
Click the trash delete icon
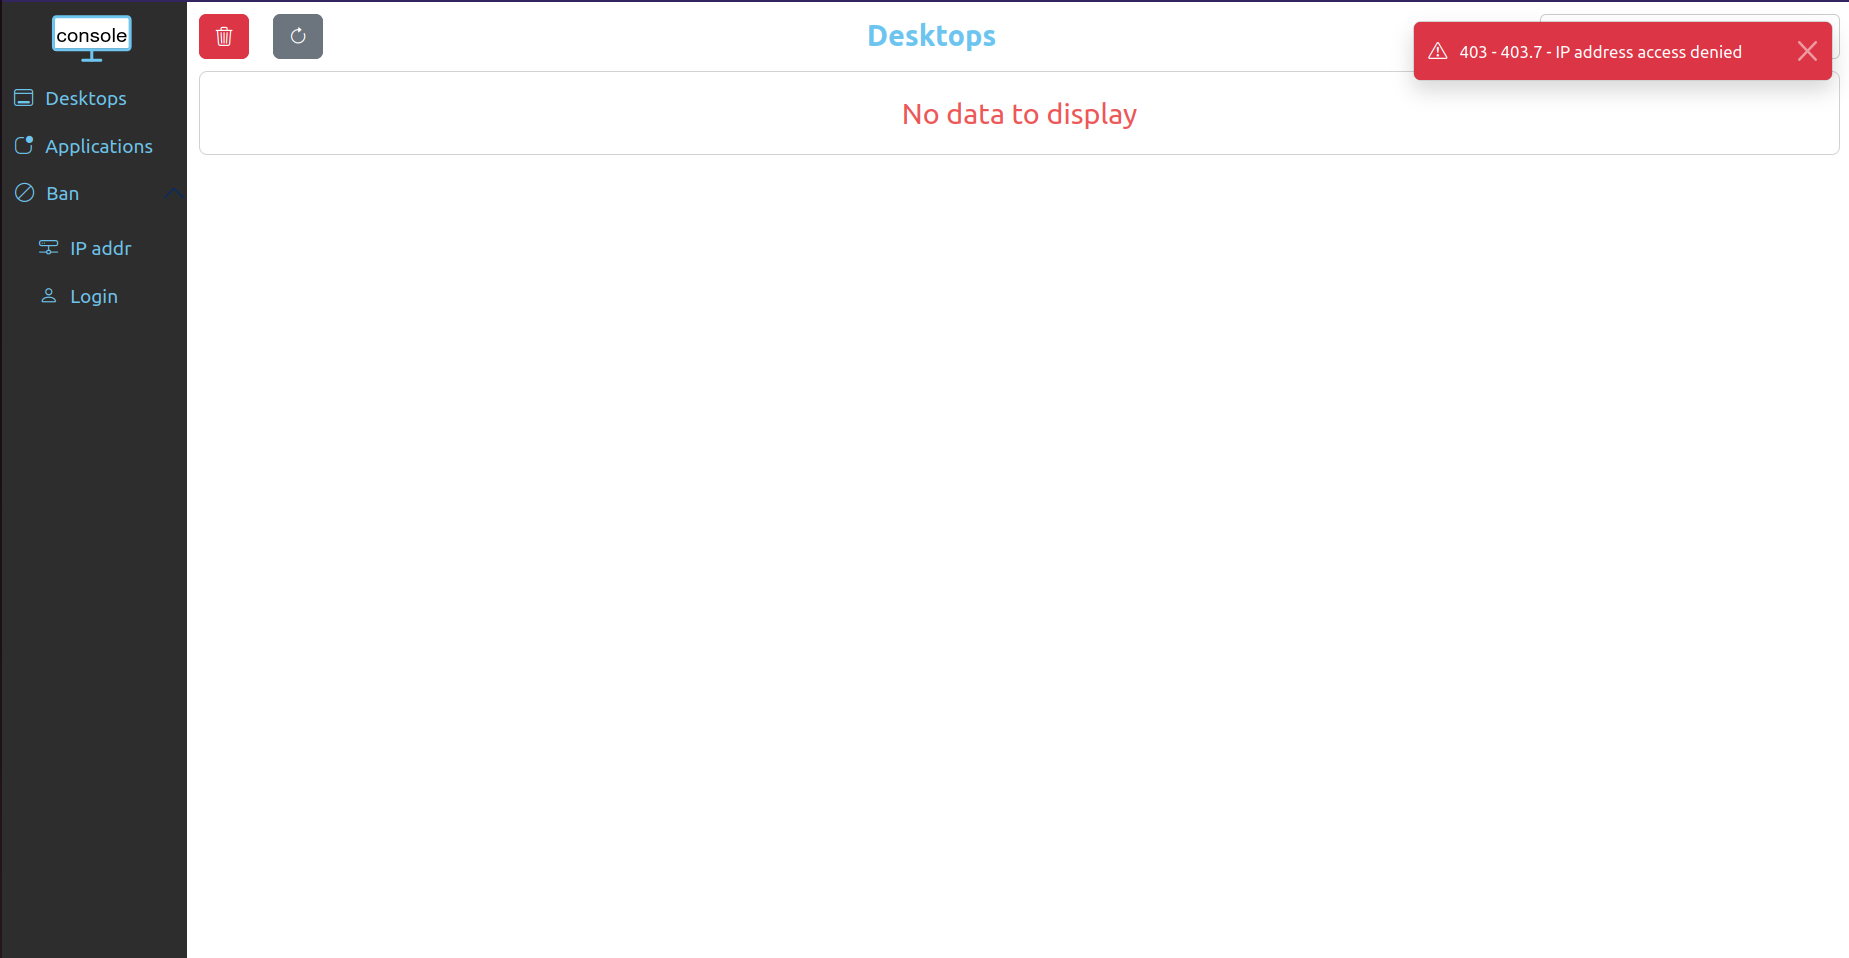tap(223, 36)
